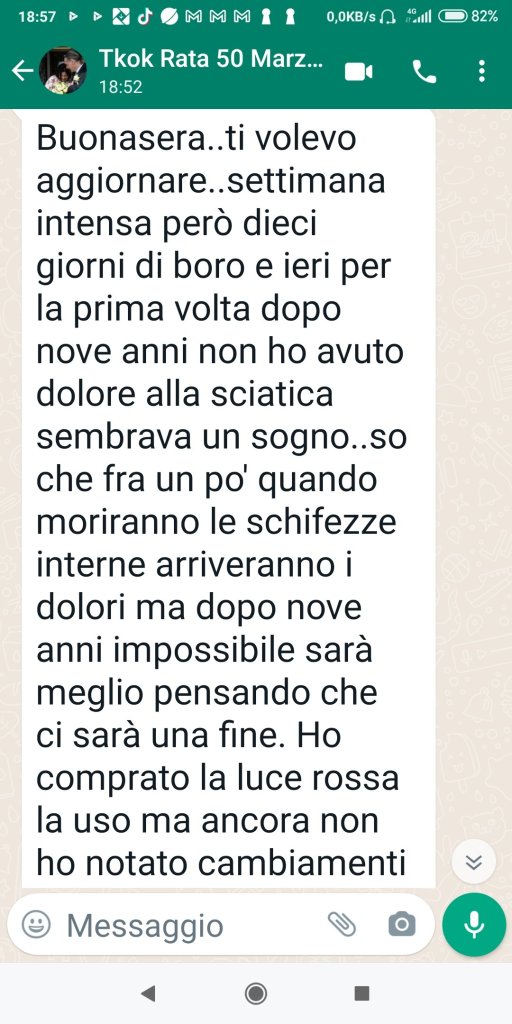The image size is (512, 1024).
Task: Start a video call with the contact
Action: 359,71
